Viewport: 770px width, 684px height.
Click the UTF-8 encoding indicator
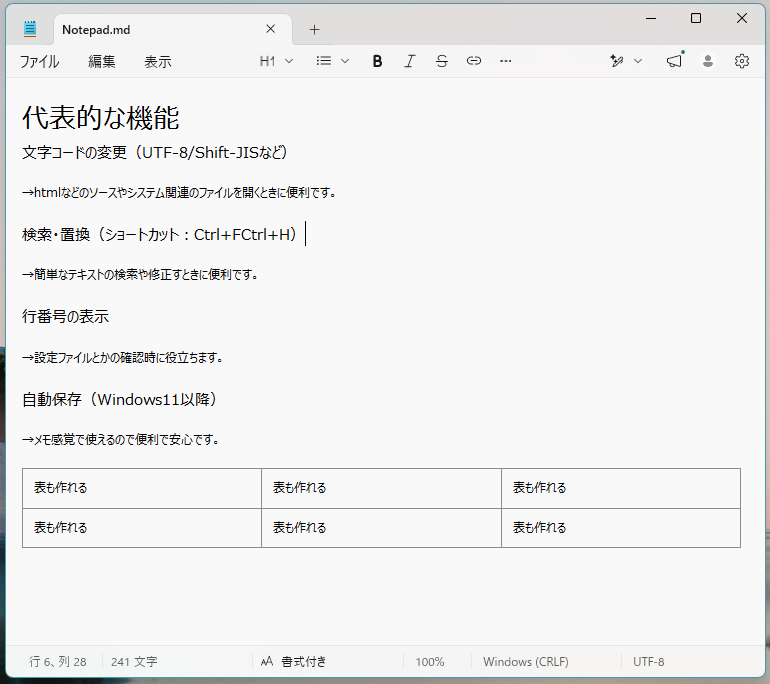pyautogui.click(x=648, y=661)
